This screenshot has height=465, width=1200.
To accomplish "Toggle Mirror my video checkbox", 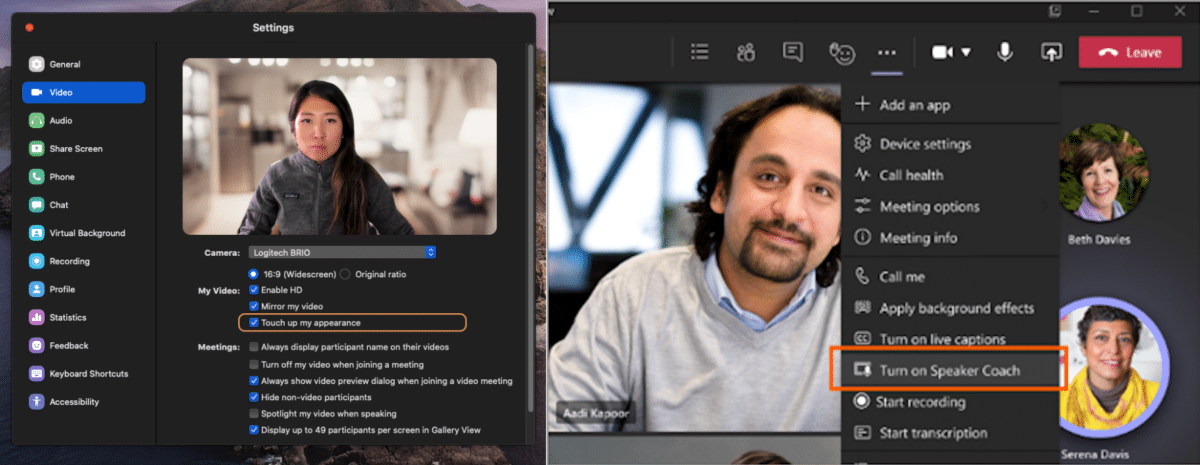I will (253, 305).
